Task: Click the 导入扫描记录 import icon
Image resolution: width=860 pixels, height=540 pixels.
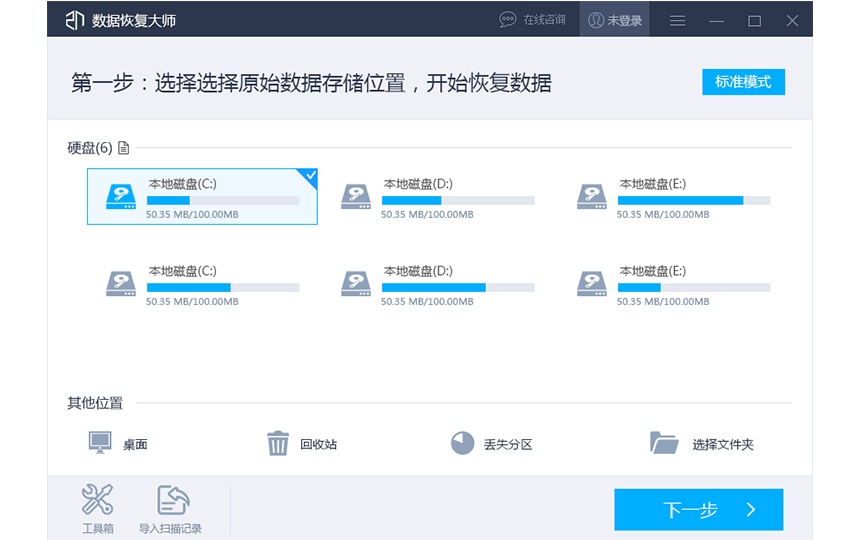Action: pos(172,500)
